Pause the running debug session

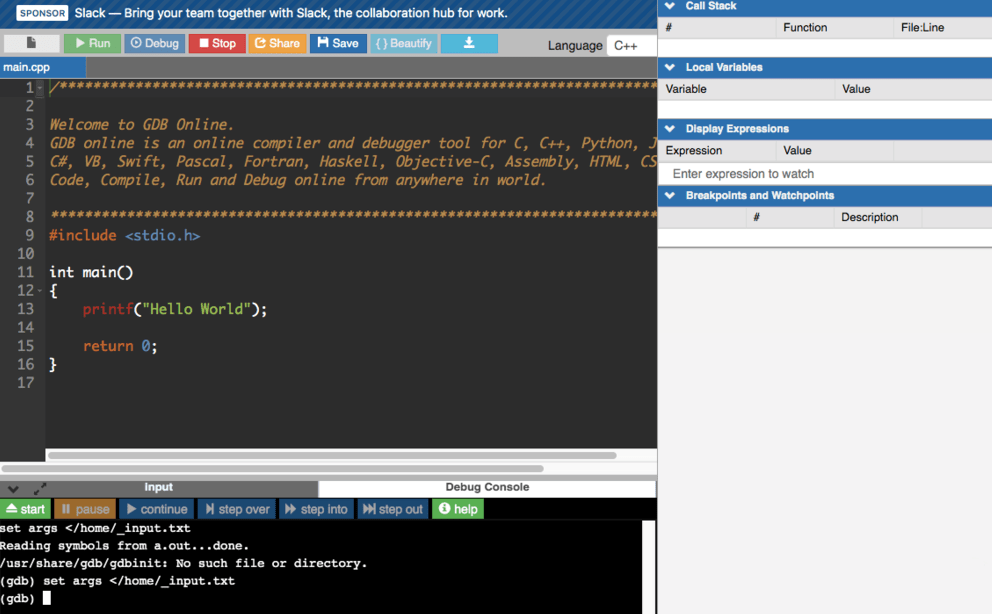(85, 509)
